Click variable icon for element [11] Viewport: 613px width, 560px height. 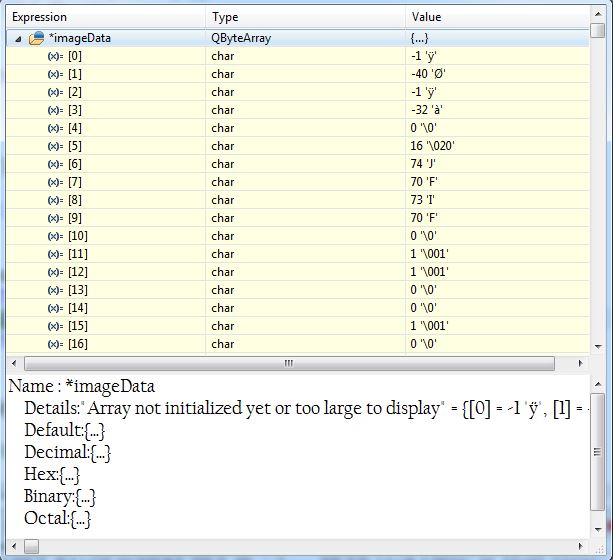click(x=55, y=254)
